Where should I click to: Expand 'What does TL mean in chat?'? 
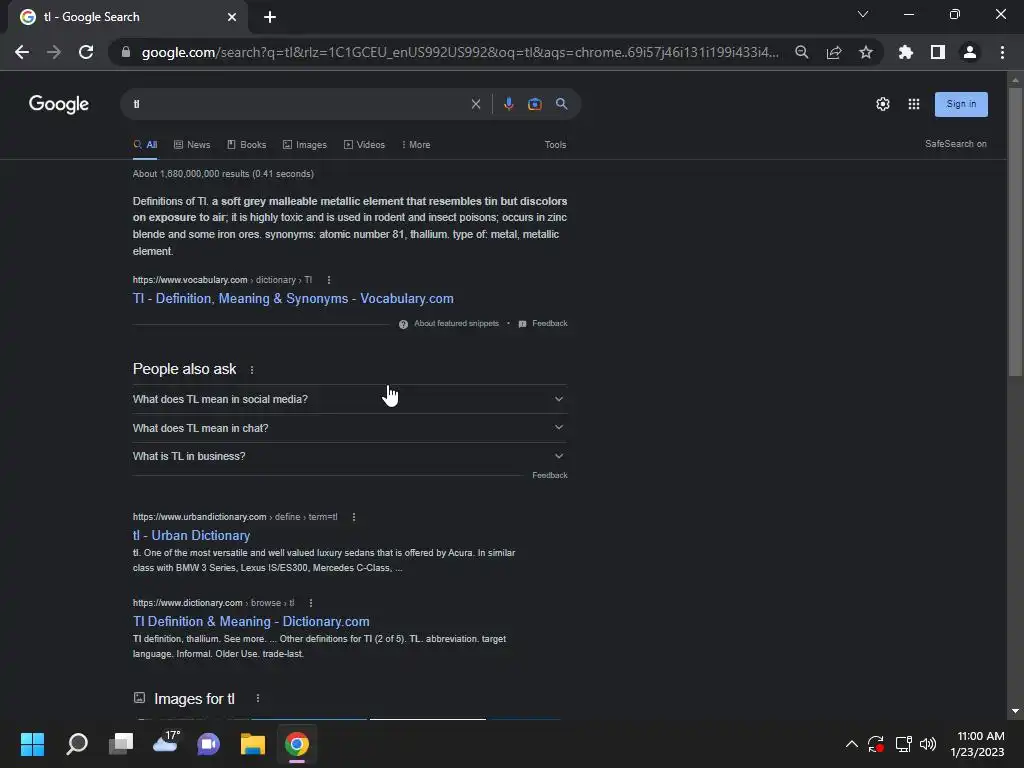[x=349, y=428]
